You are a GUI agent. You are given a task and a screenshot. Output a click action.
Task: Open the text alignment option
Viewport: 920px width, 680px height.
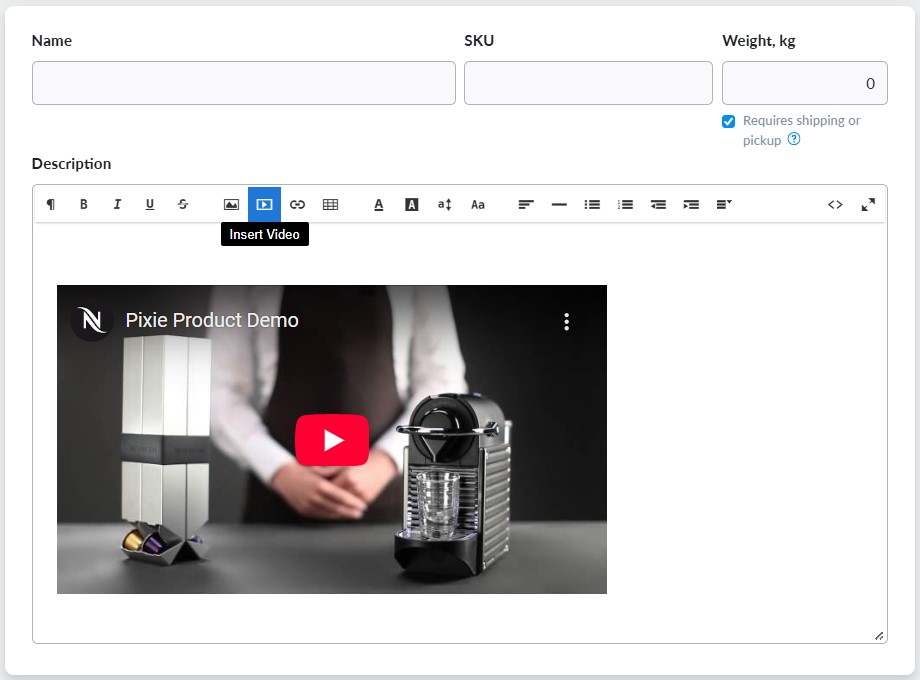point(526,204)
